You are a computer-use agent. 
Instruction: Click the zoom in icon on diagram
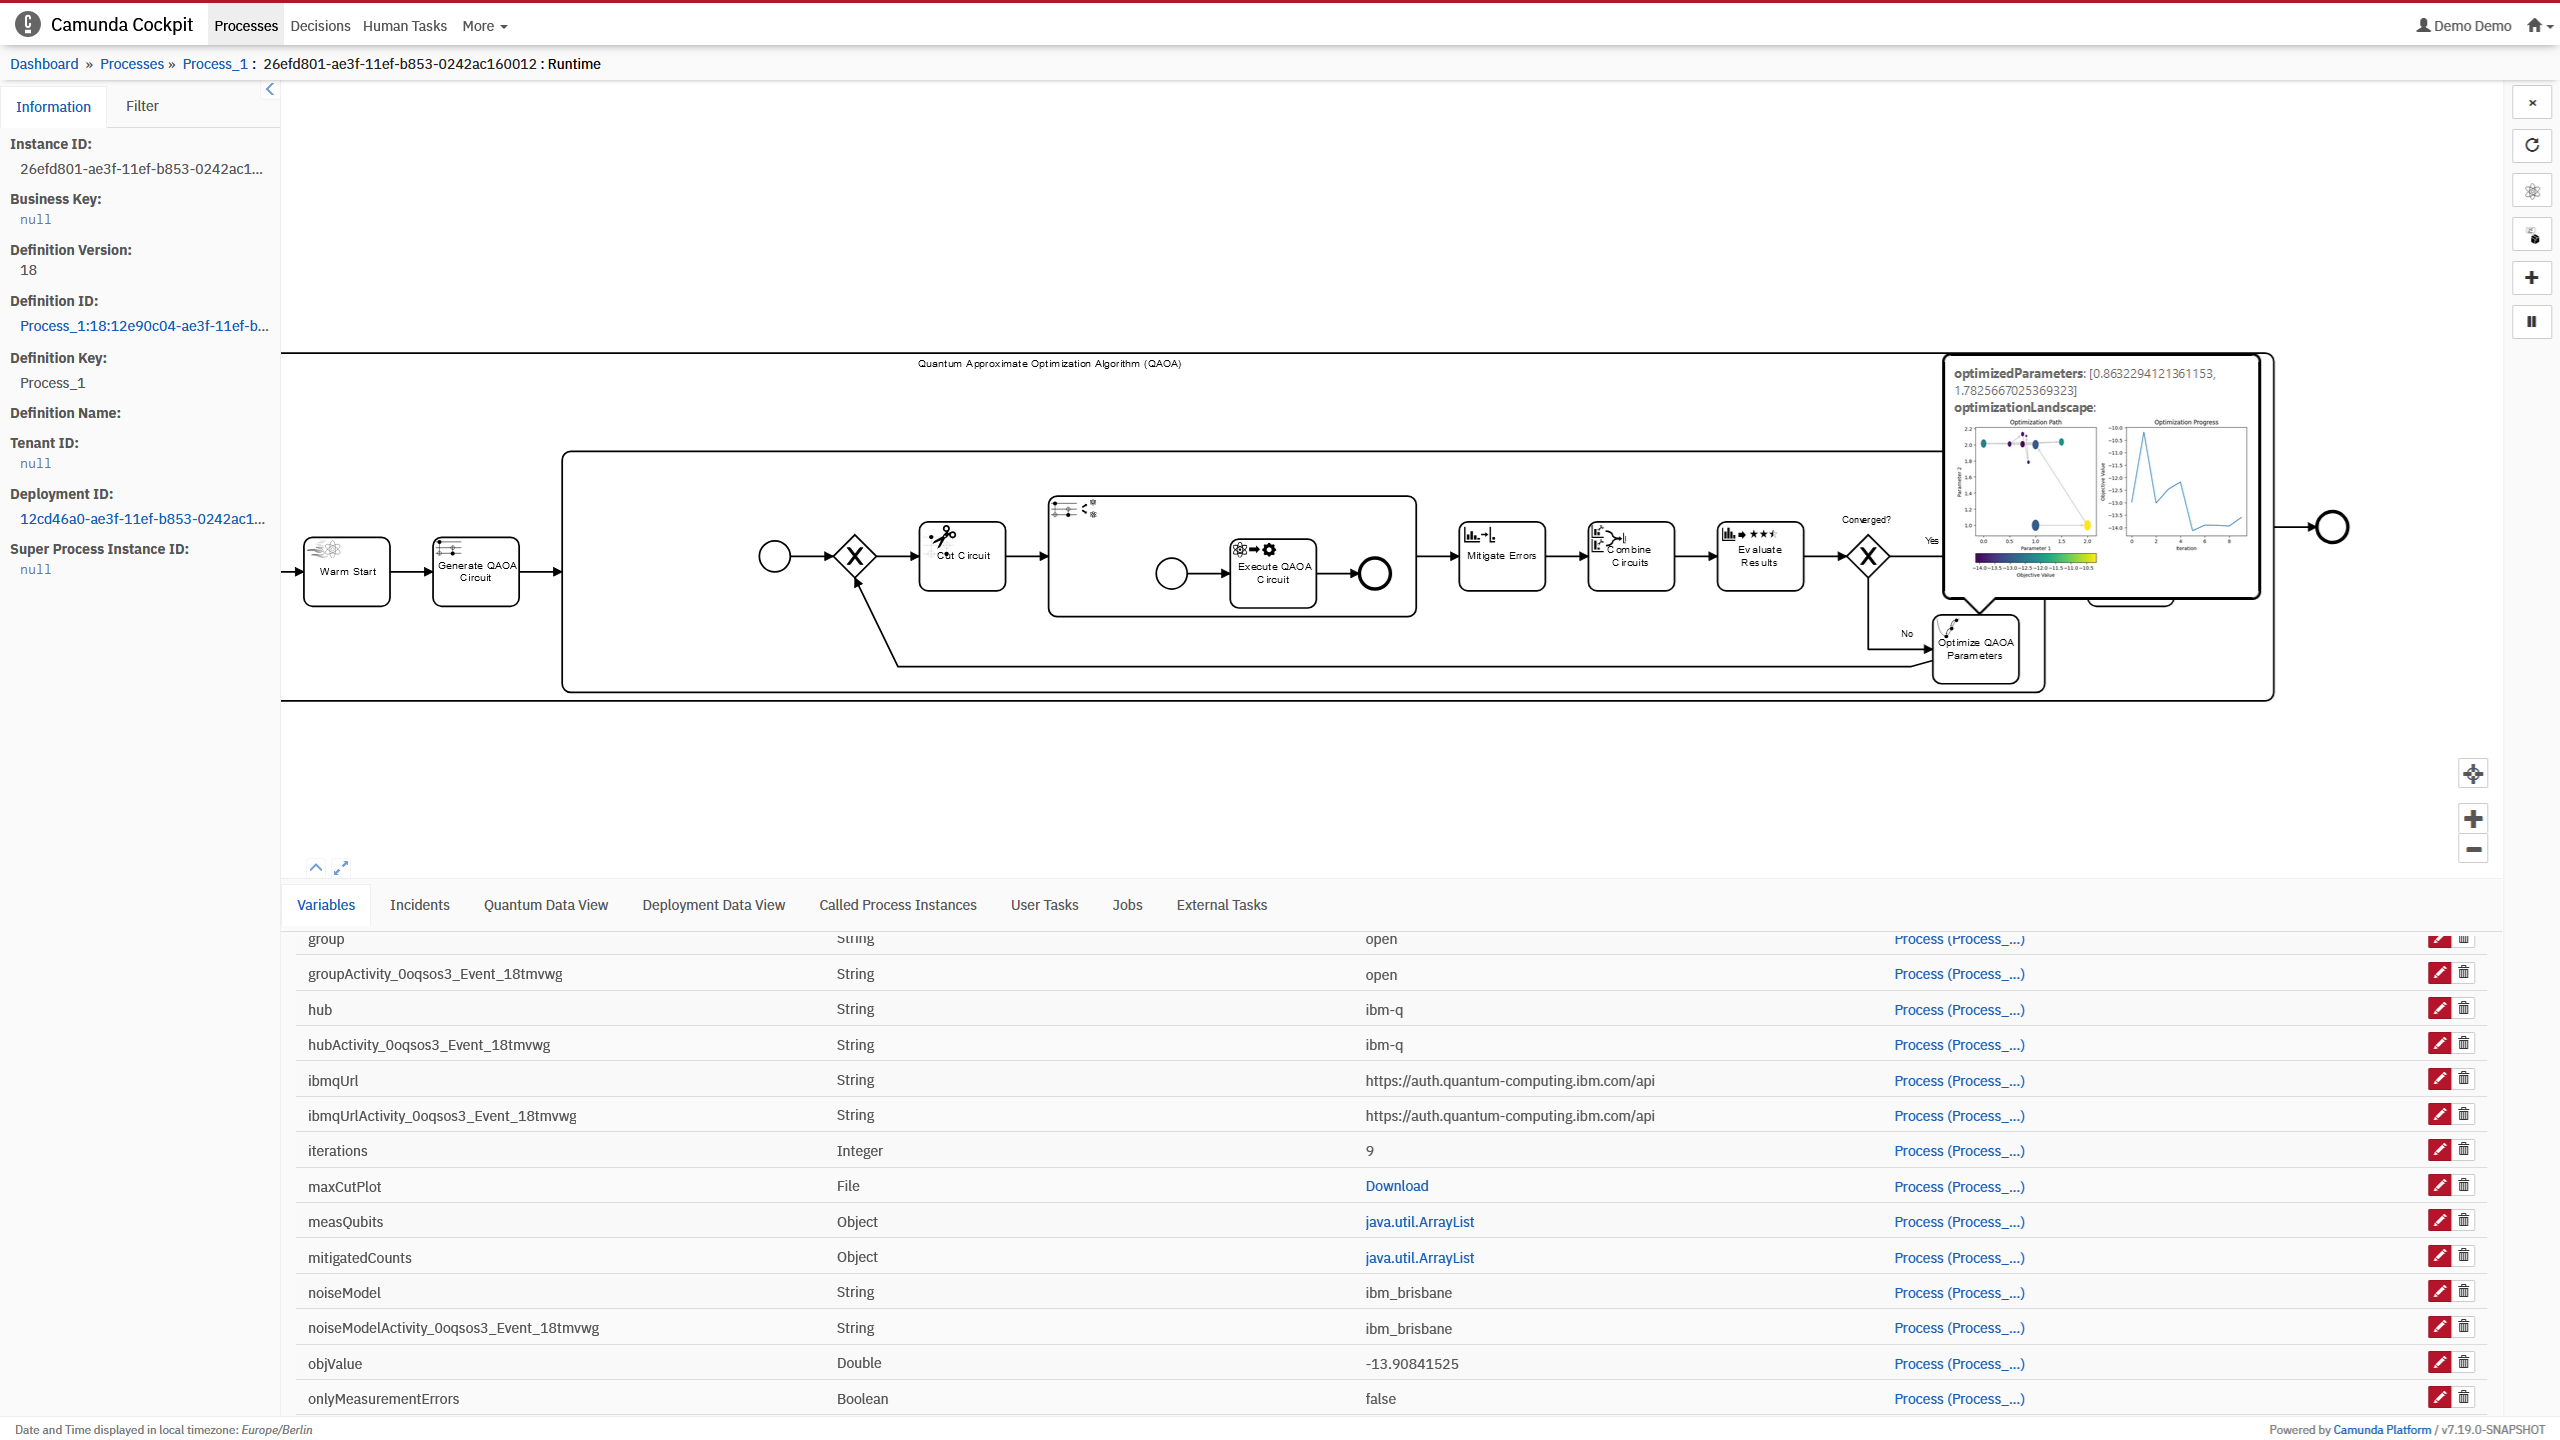pyautogui.click(x=2474, y=819)
